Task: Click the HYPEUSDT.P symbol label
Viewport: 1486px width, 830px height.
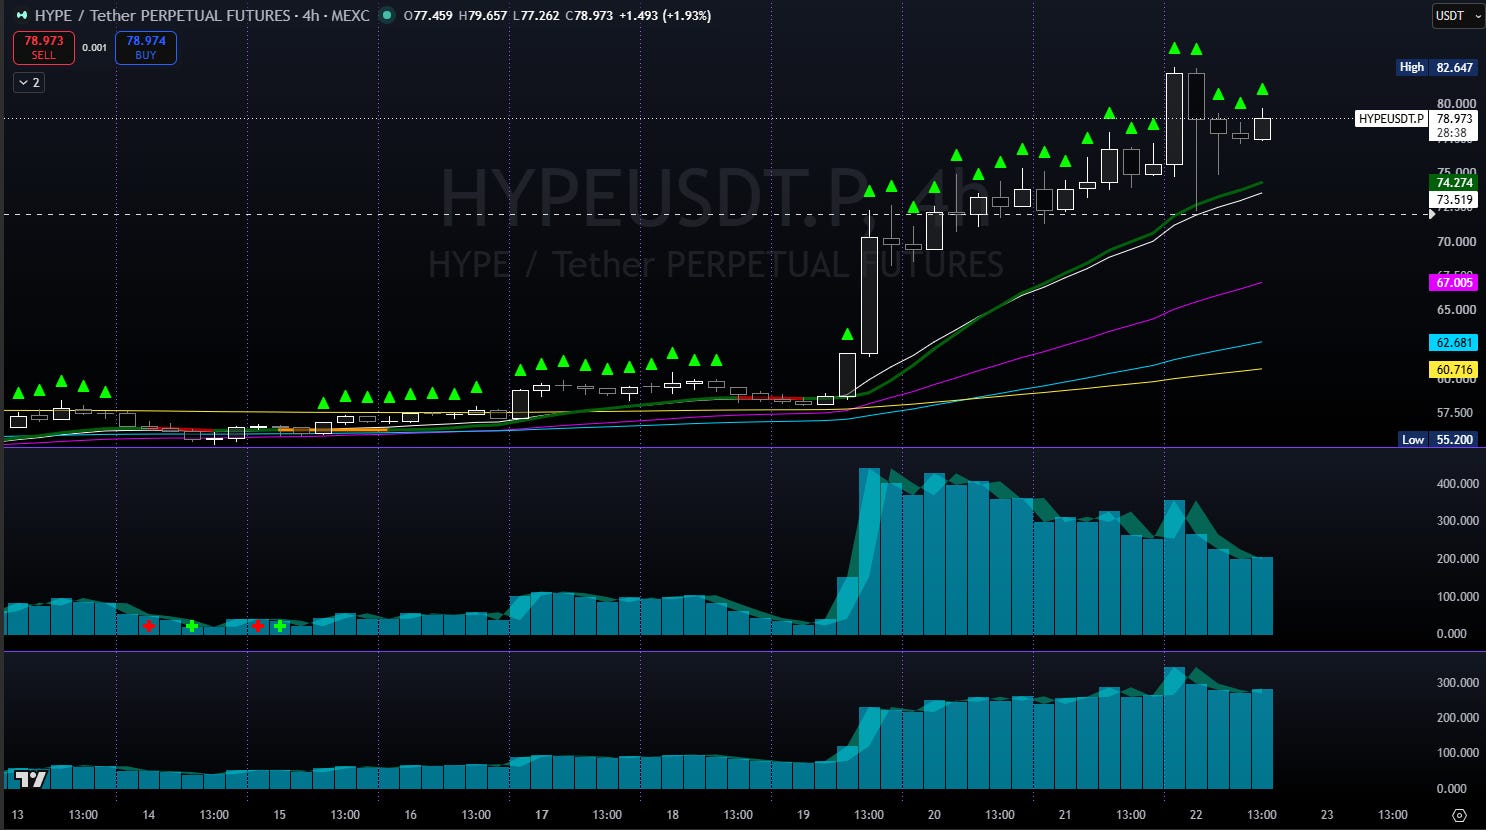Action: [x=1391, y=119]
